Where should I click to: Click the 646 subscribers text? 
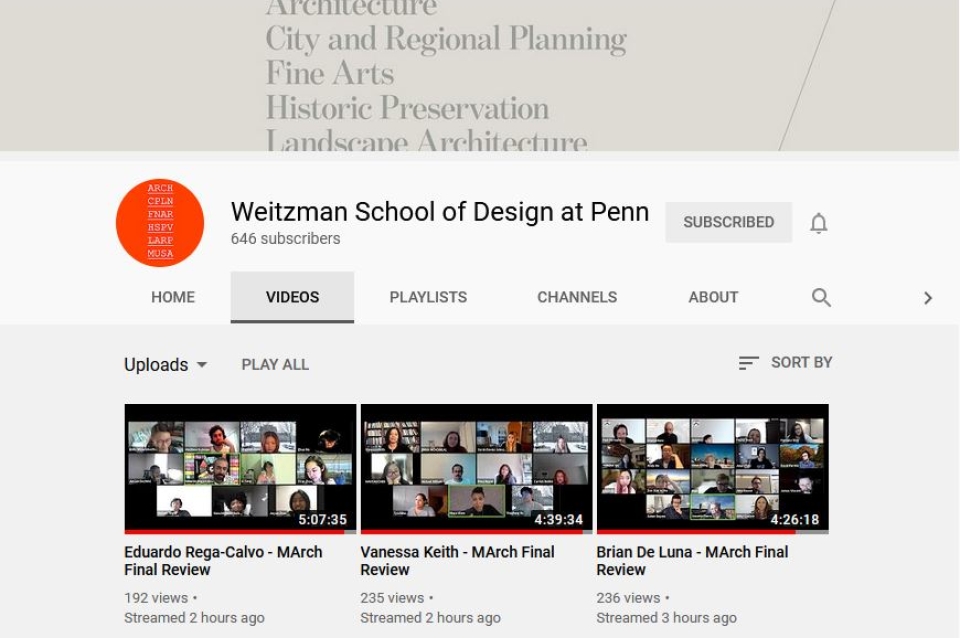pyautogui.click(x=285, y=239)
